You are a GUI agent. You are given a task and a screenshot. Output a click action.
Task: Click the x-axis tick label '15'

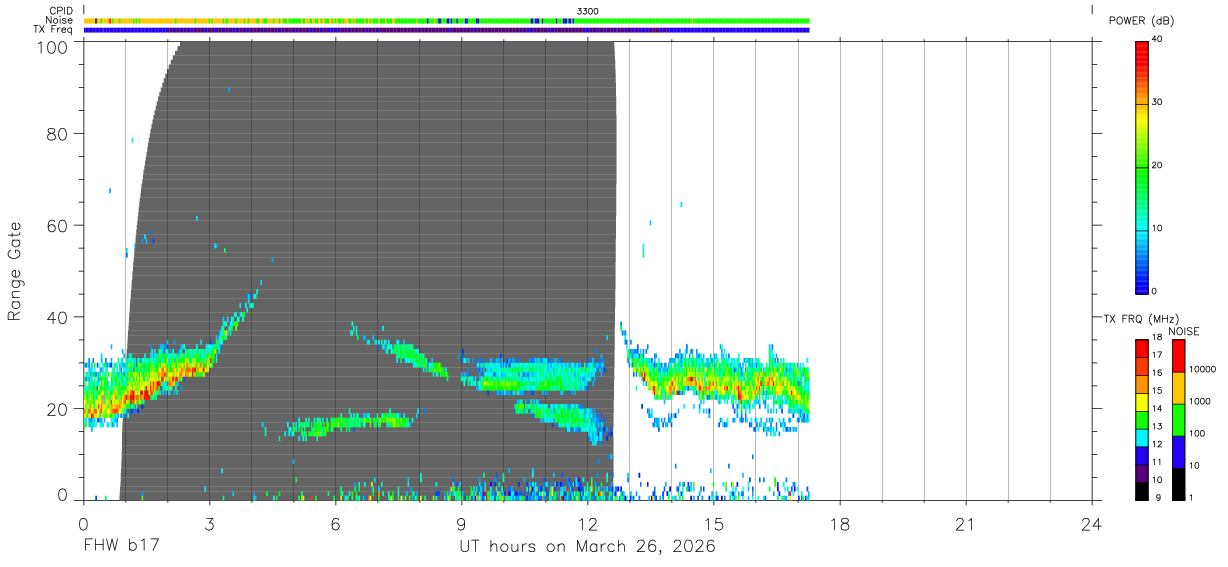714,524
